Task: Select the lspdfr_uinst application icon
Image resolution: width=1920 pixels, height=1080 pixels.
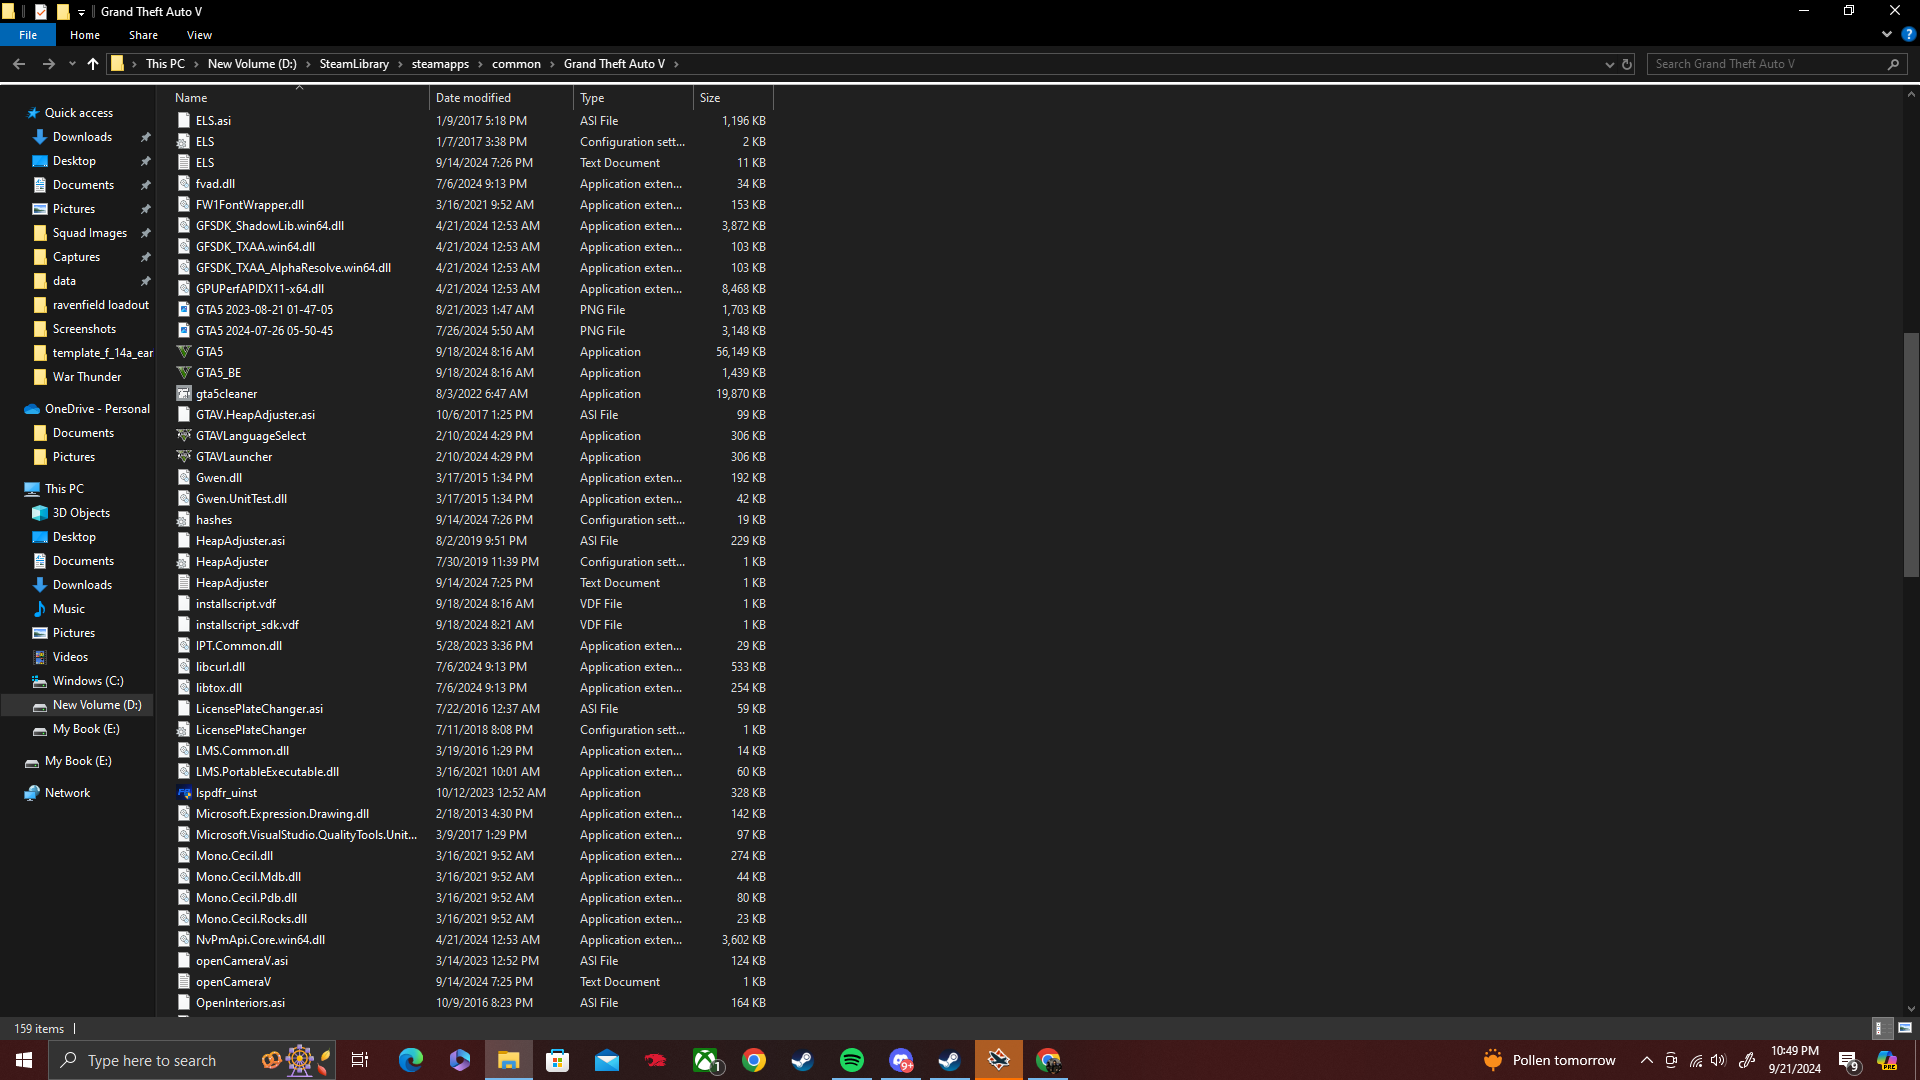Action: point(184,793)
